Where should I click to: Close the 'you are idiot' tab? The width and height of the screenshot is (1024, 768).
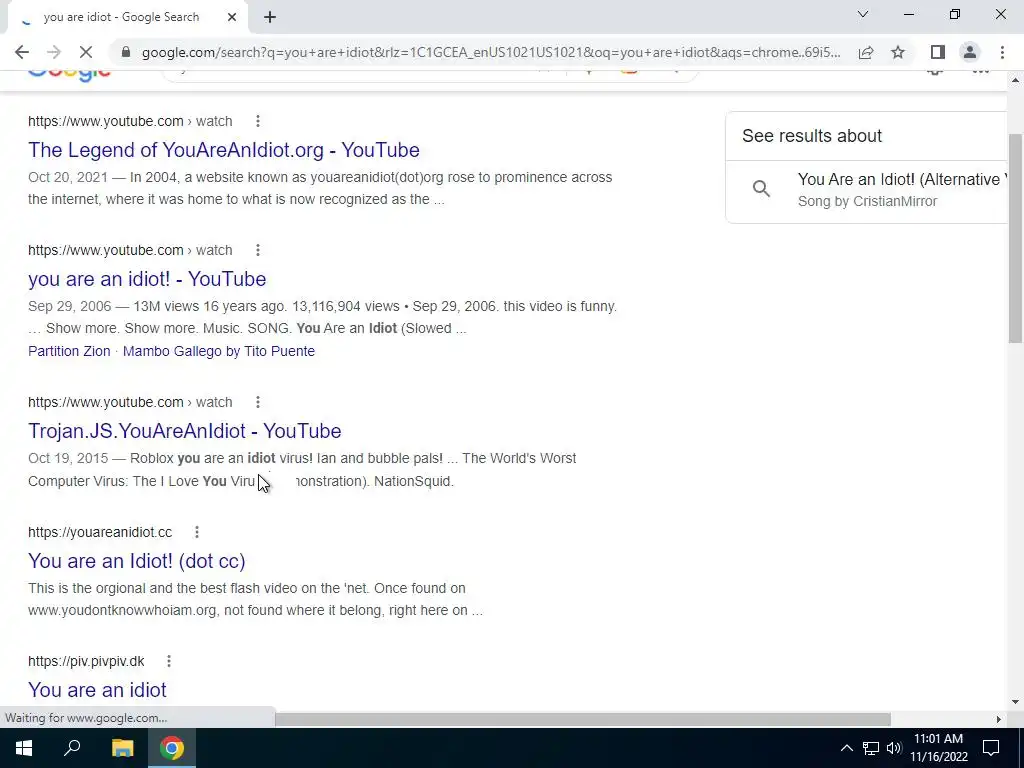click(x=232, y=17)
